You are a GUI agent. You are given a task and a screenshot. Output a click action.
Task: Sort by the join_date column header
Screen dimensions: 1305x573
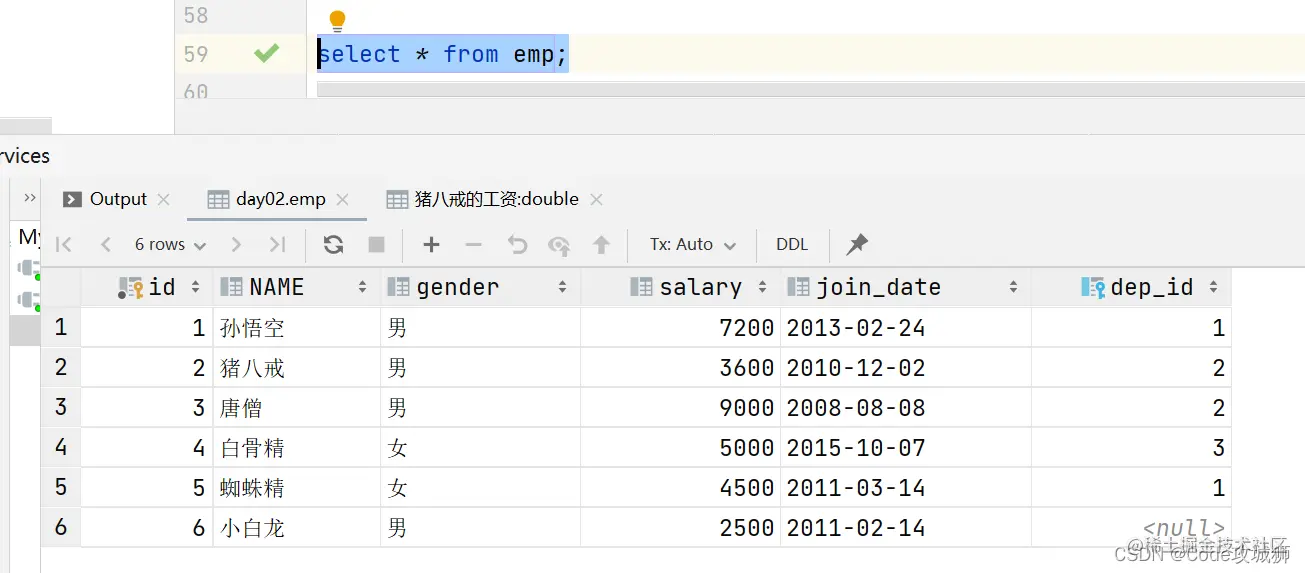coord(905,287)
